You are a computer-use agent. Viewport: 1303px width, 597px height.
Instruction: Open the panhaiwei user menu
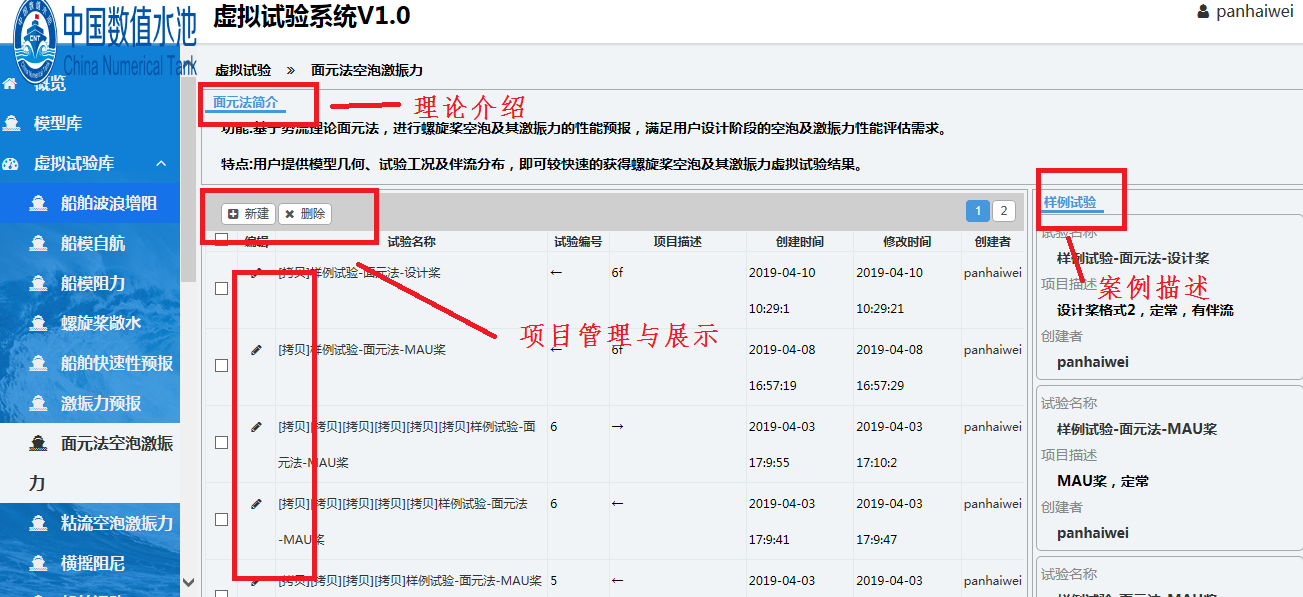pyautogui.click(x=1254, y=12)
